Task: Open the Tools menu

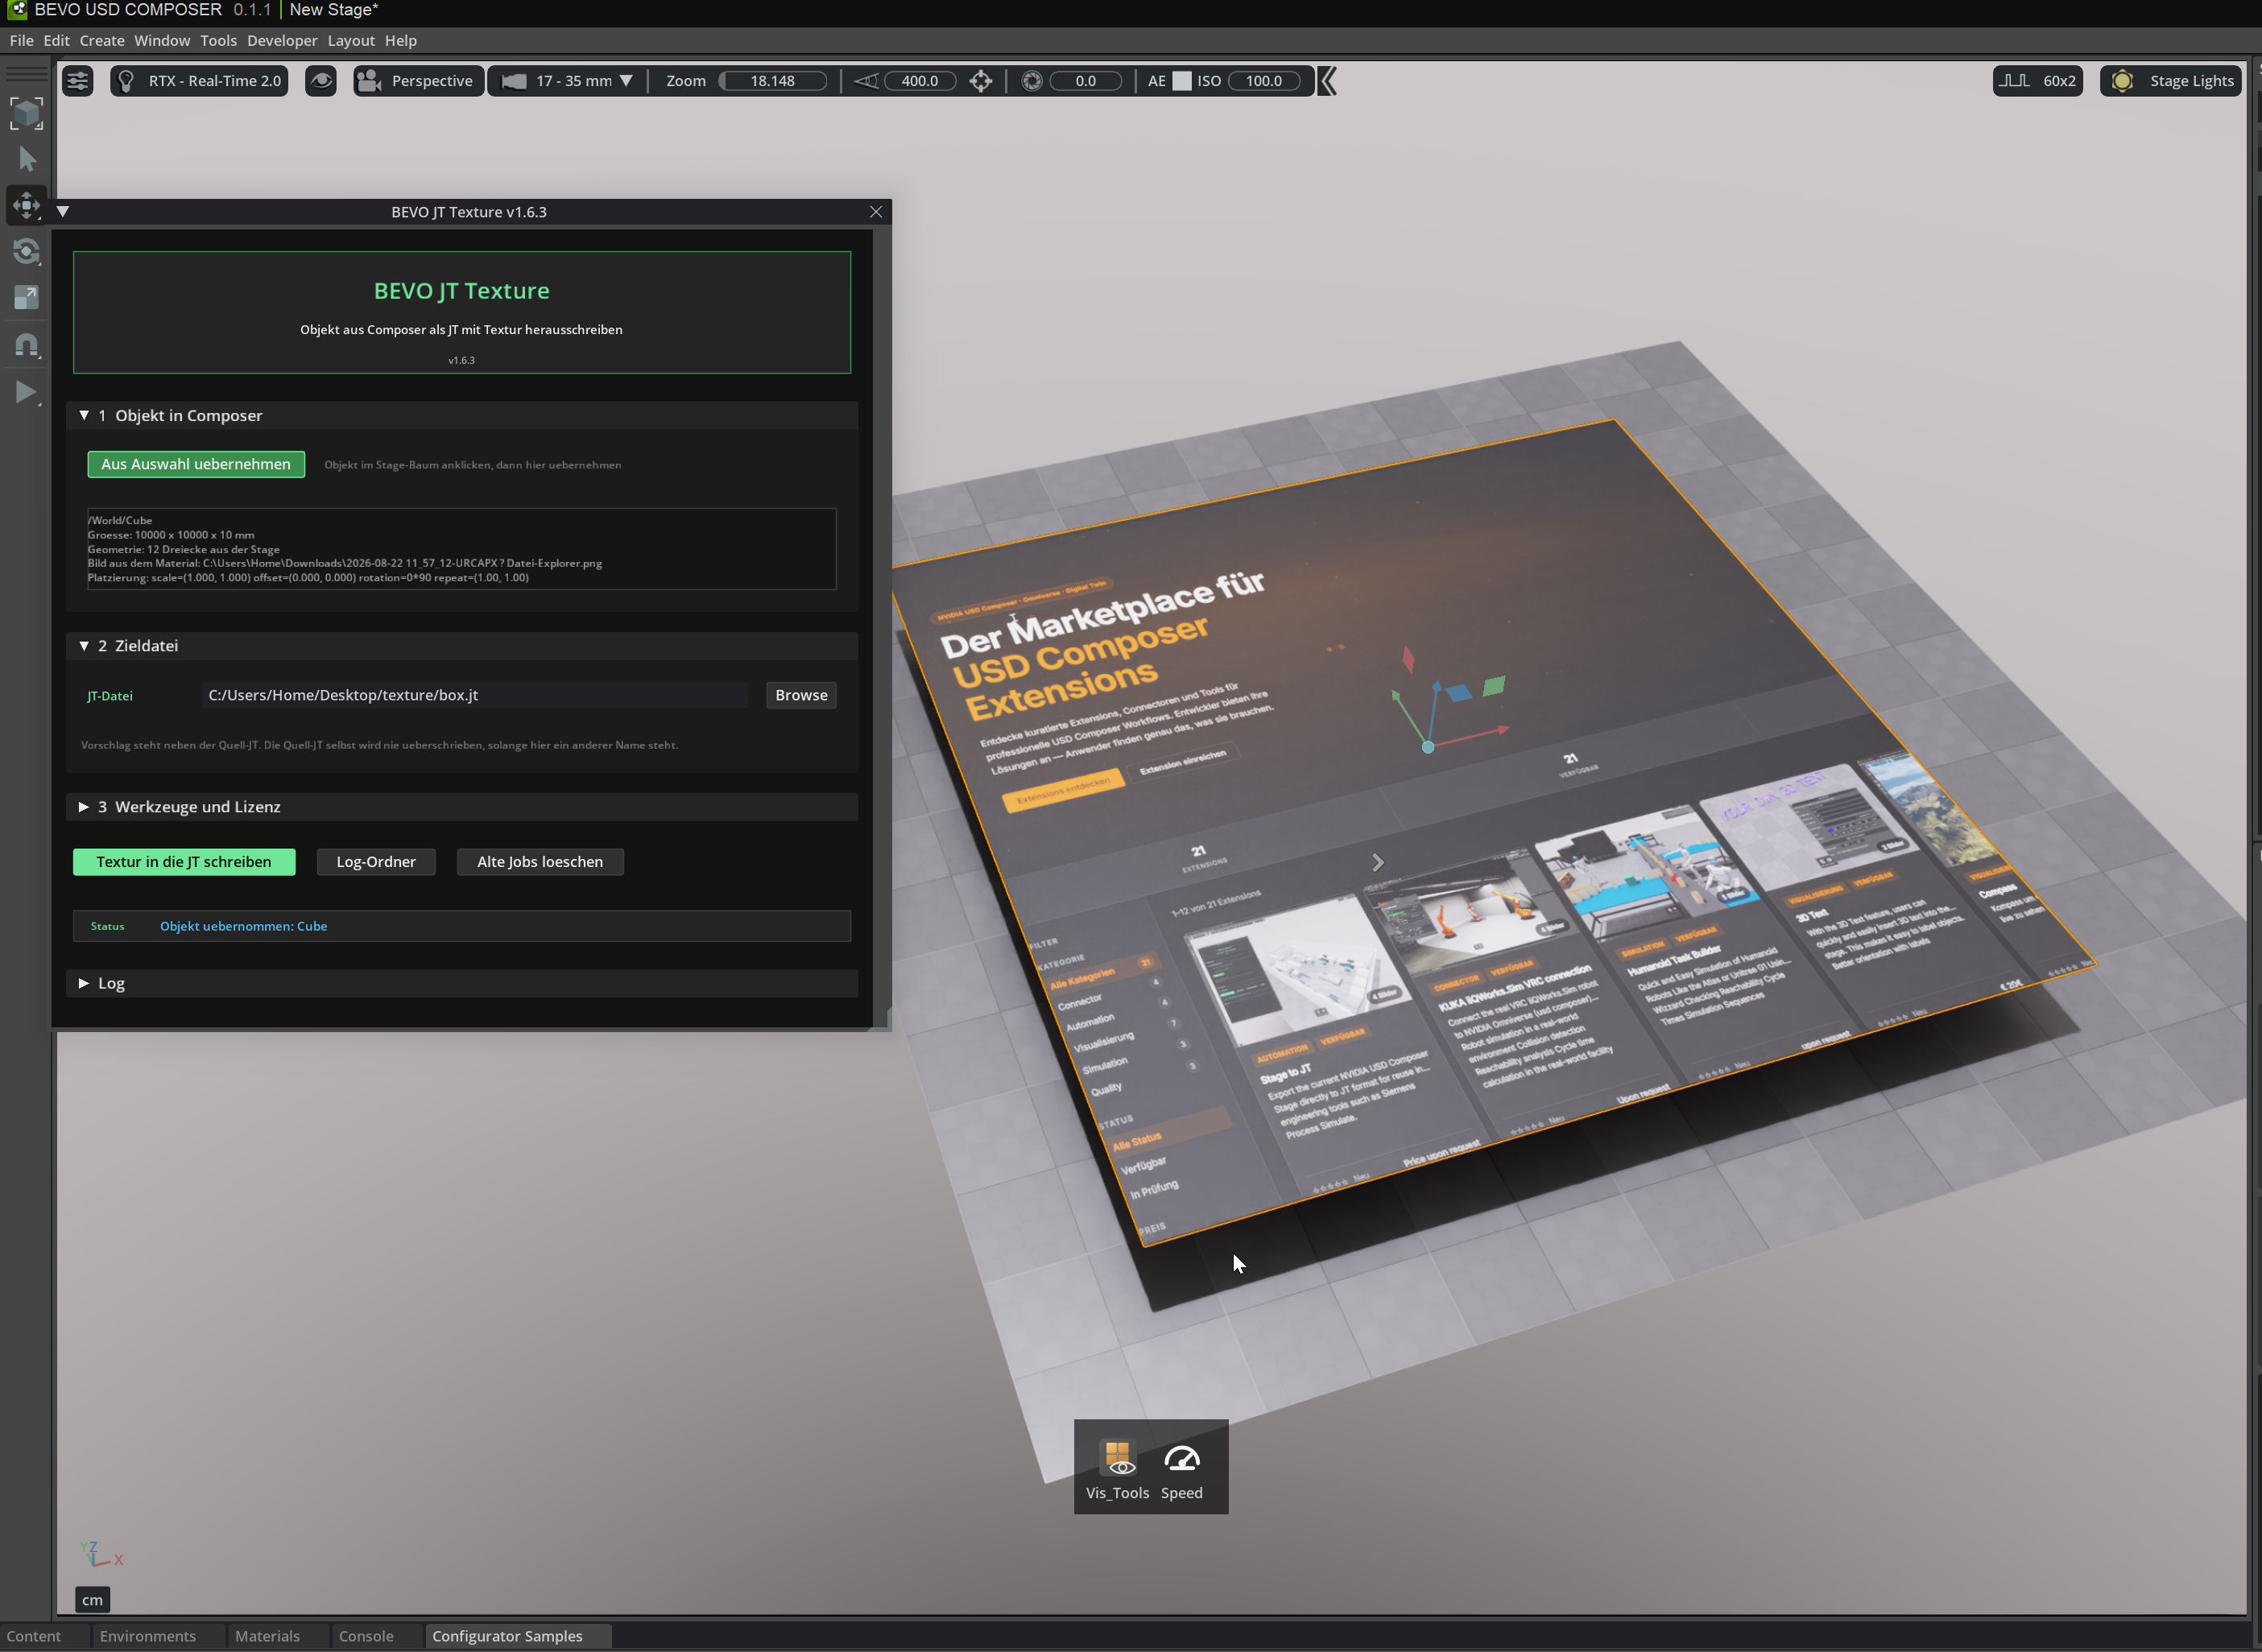Action: (x=218, y=40)
